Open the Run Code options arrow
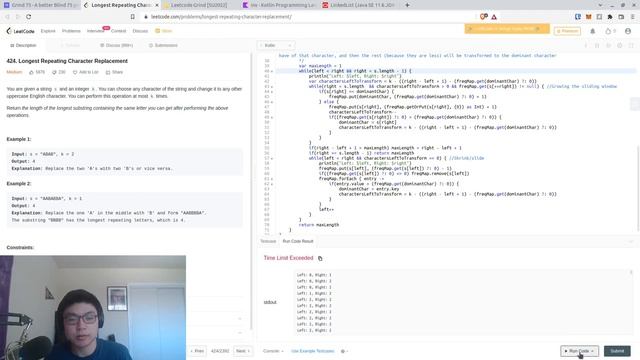Image resolution: width=640 pixels, height=360 pixels. tap(592, 351)
